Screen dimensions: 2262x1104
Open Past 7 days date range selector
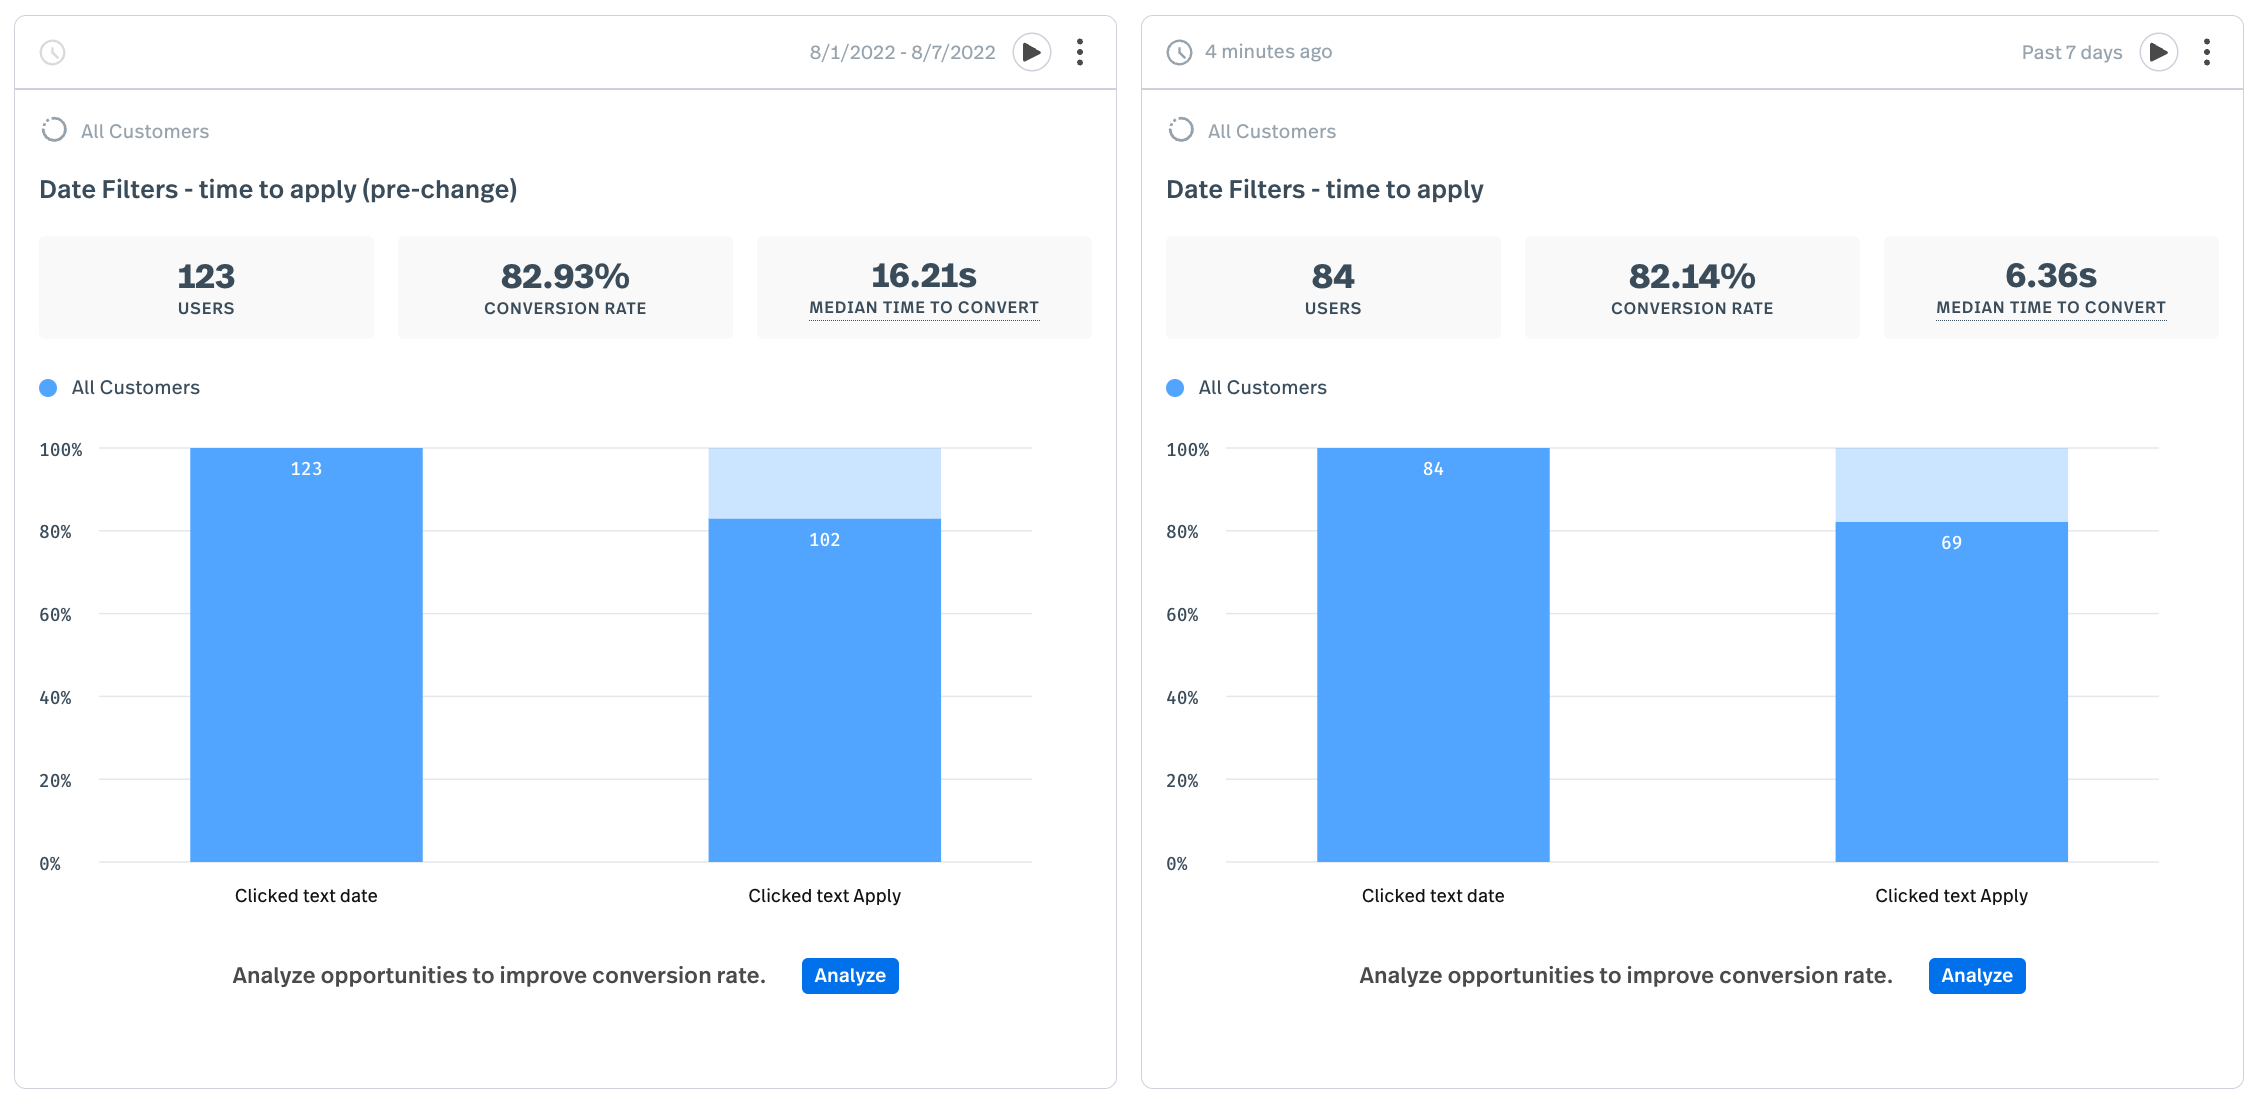pos(2071,52)
